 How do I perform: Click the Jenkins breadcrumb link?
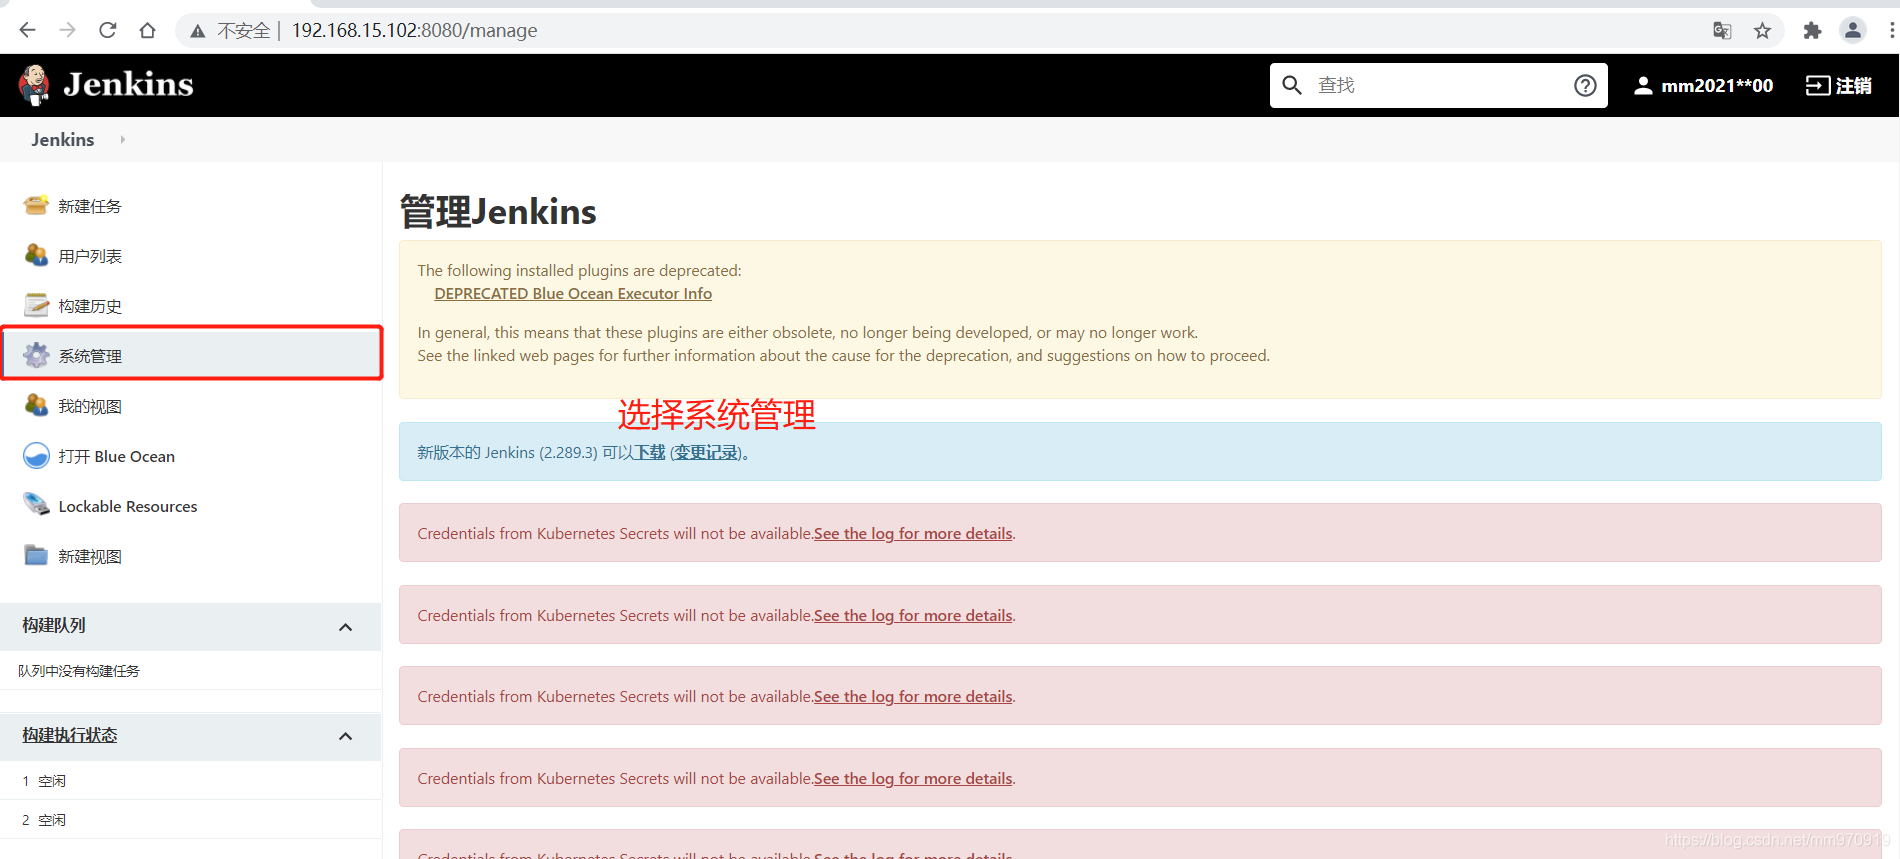(63, 140)
